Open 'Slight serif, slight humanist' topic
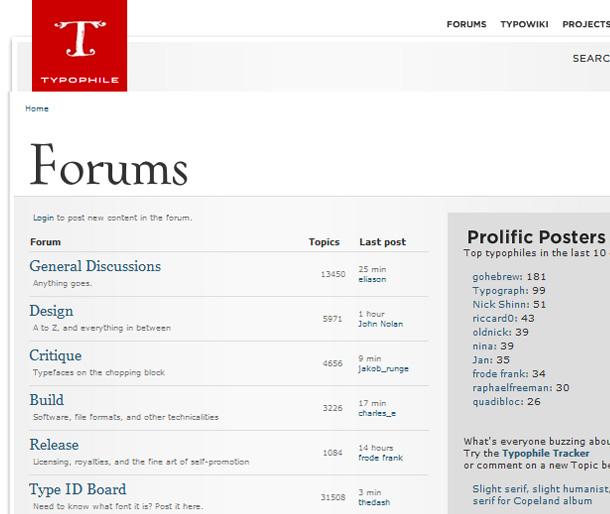The height and width of the screenshot is (514, 610). pos(541,495)
